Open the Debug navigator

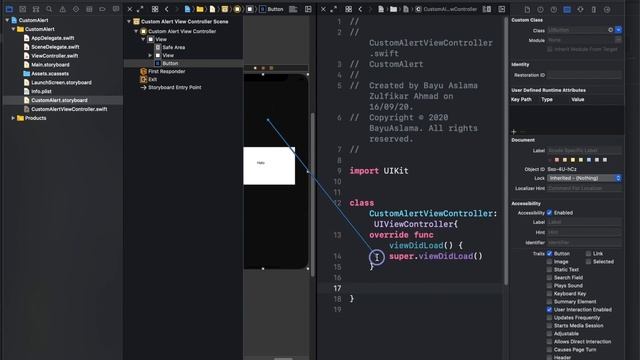point(89,9)
